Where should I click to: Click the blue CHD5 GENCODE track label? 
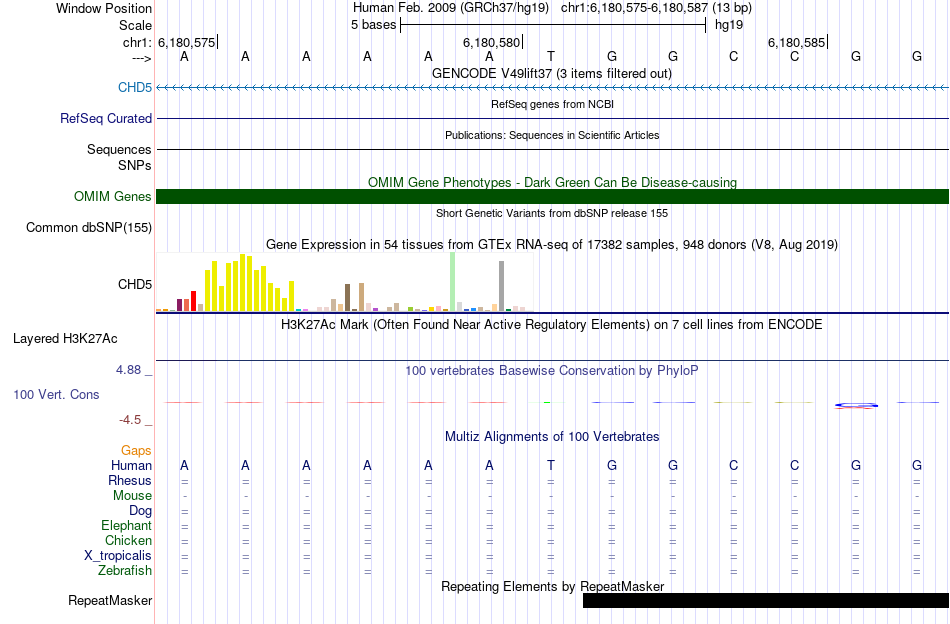point(135,87)
